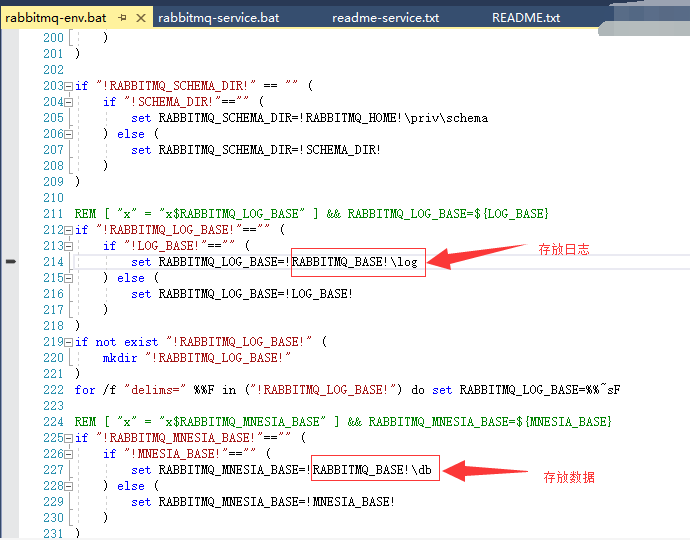Collapse the else block at line 228

click(68, 486)
